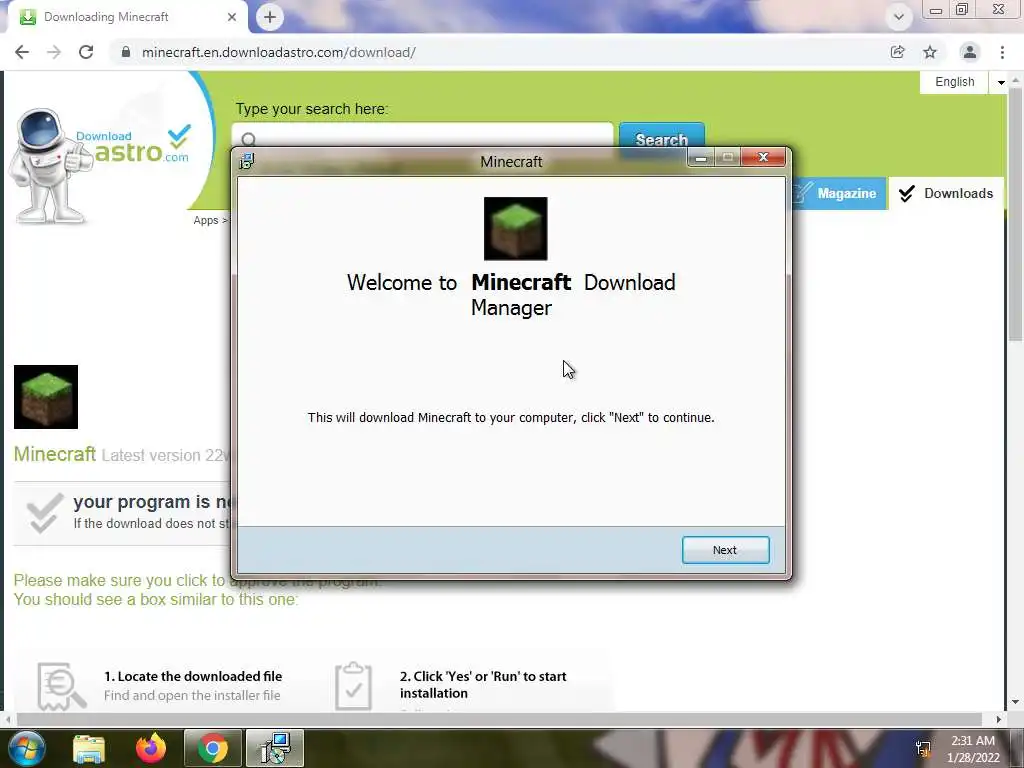
Task: Click the astronaut mascot image
Action: (49, 167)
